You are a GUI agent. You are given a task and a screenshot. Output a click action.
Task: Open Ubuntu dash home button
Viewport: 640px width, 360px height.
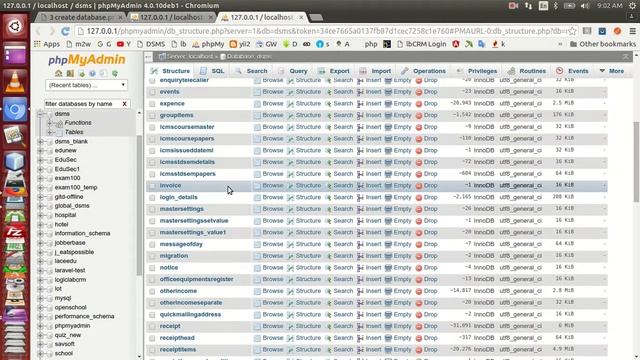15,27
